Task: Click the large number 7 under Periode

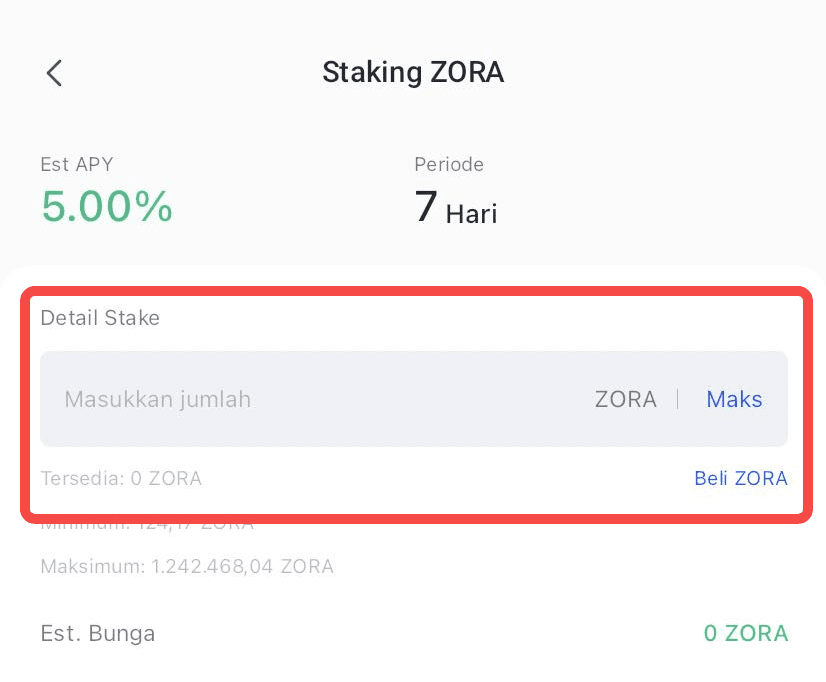Action: (x=426, y=207)
